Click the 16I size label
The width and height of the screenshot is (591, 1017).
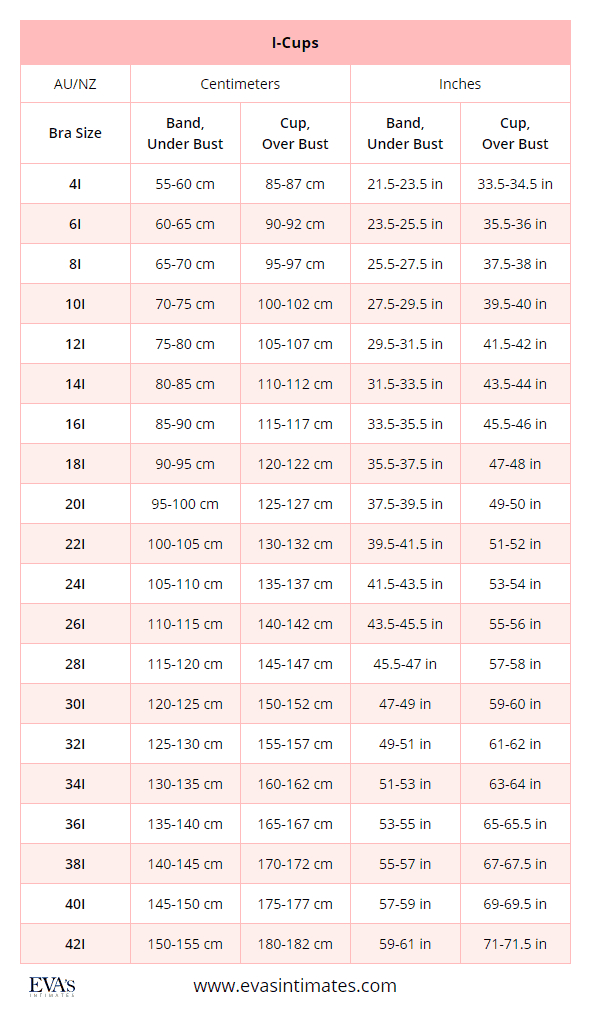(75, 424)
